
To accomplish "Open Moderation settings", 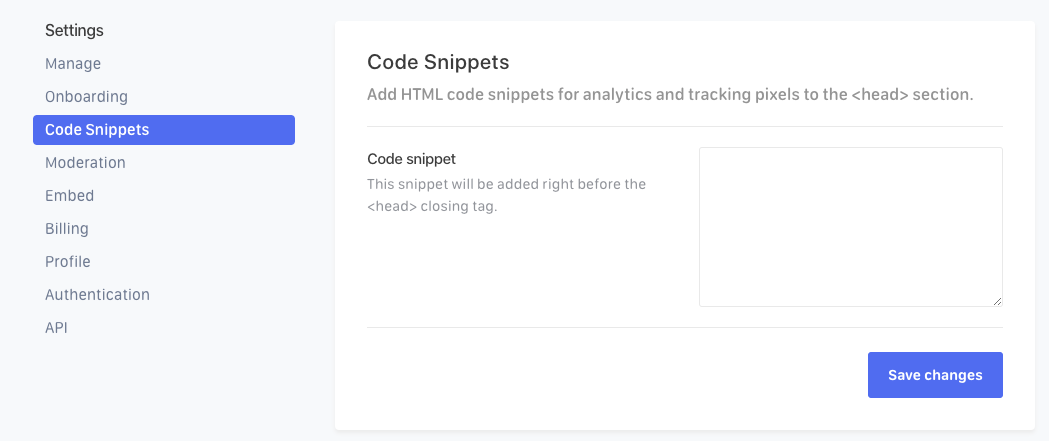I will tap(85, 163).
